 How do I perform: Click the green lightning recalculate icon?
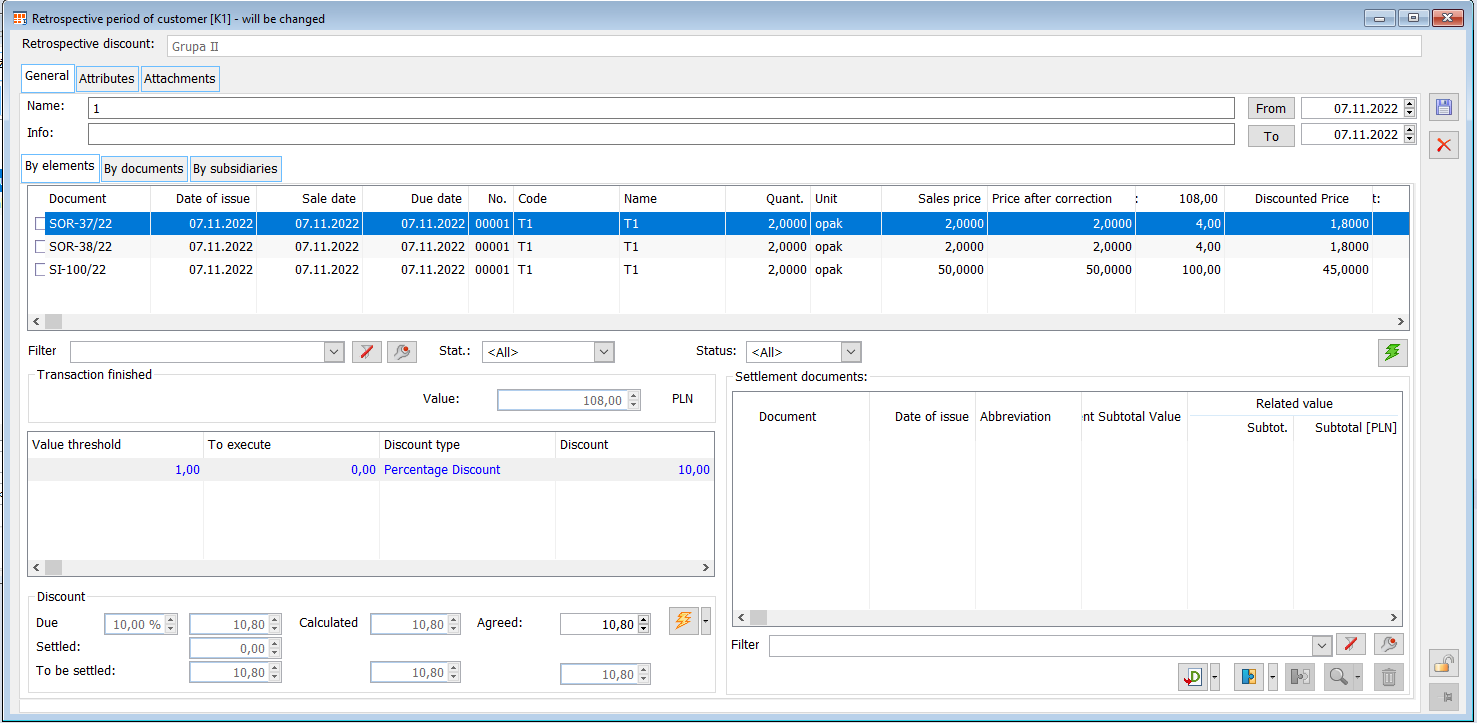click(x=1391, y=352)
